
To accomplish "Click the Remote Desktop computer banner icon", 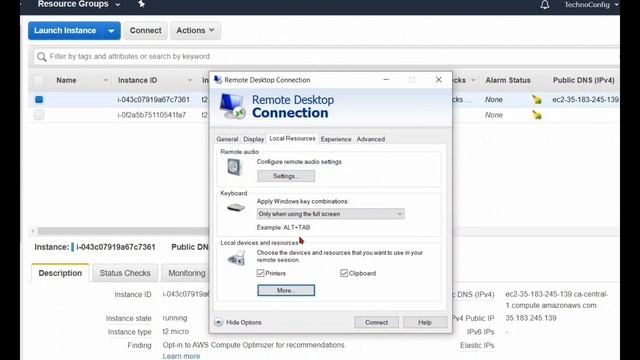I will click(x=232, y=106).
